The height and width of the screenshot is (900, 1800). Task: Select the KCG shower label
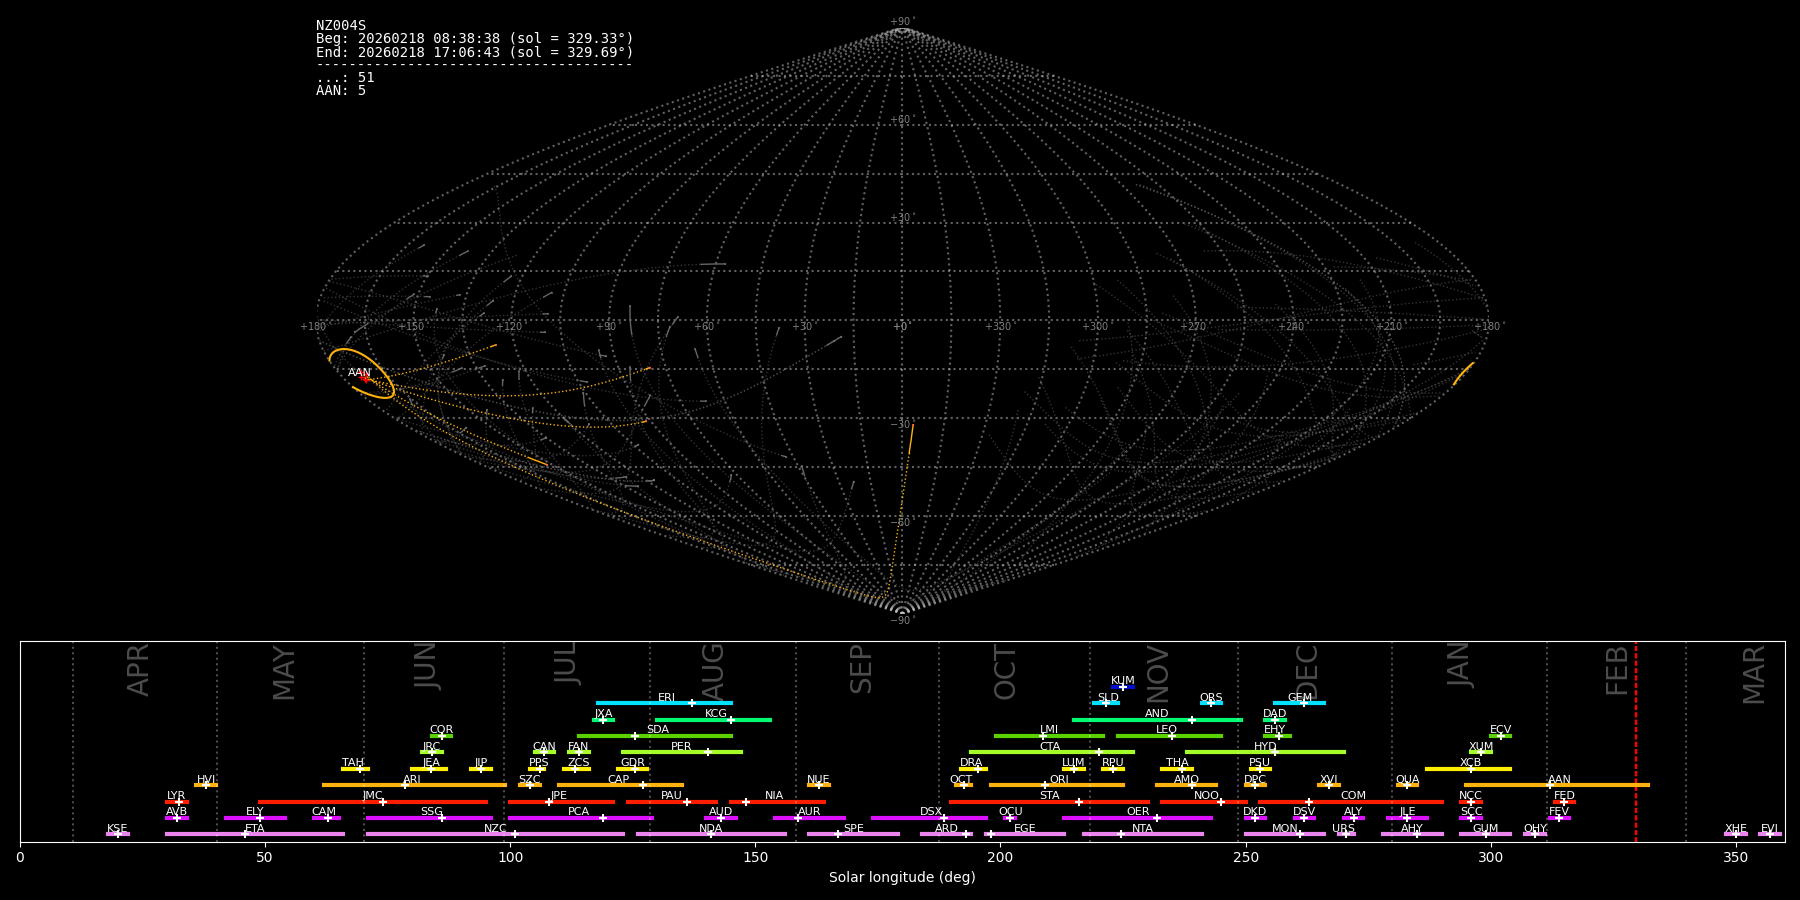coord(716,714)
